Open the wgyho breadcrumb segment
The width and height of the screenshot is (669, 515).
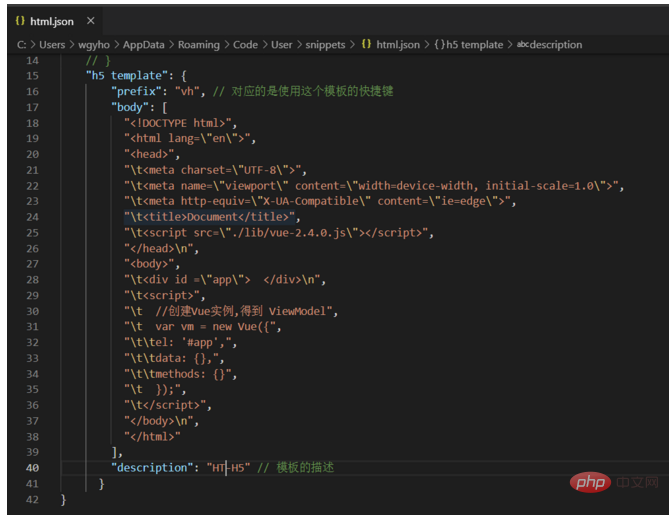94,45
